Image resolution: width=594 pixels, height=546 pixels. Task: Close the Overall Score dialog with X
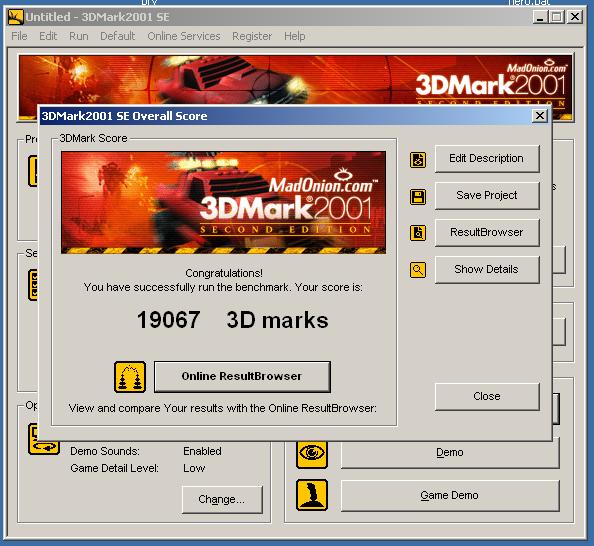[x=539, y=116]
